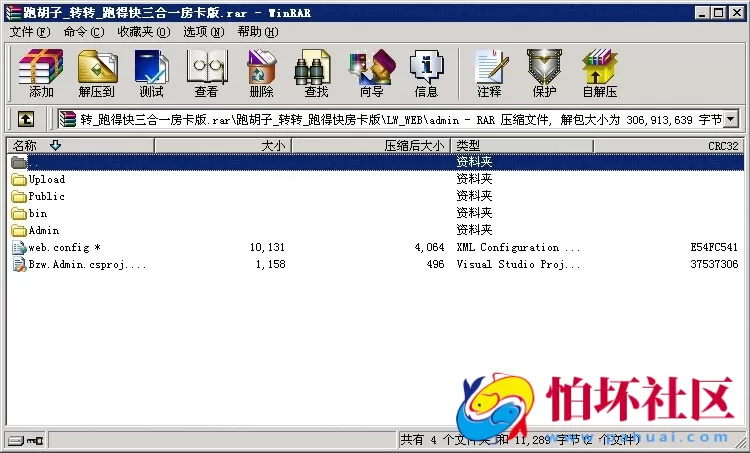Launch the Wizard (向导) icon

click(x=372, y=73)
